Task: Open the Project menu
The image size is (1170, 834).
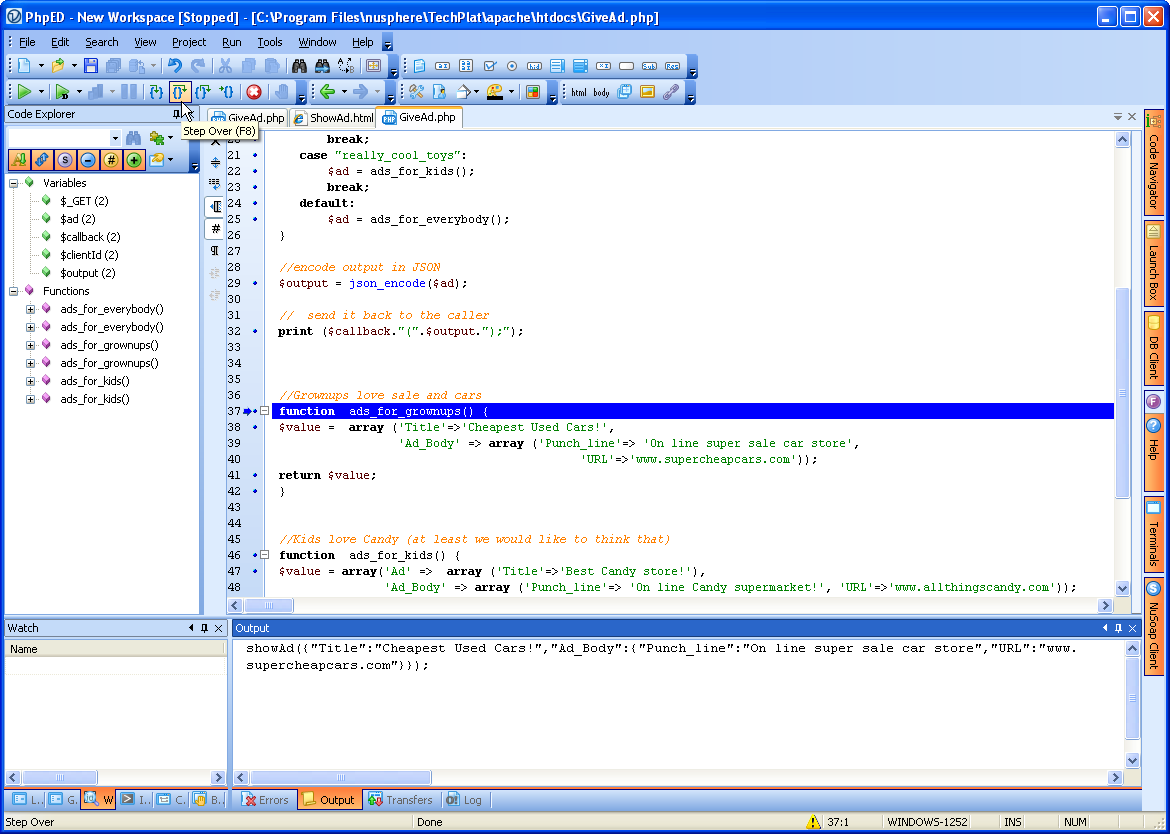Action: (188, 42)
